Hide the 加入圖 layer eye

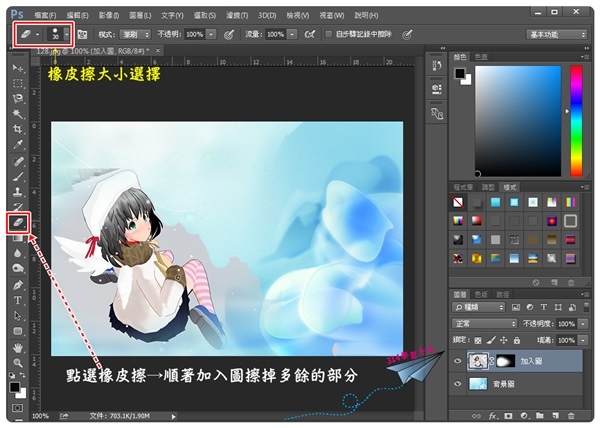pos(457,361)
